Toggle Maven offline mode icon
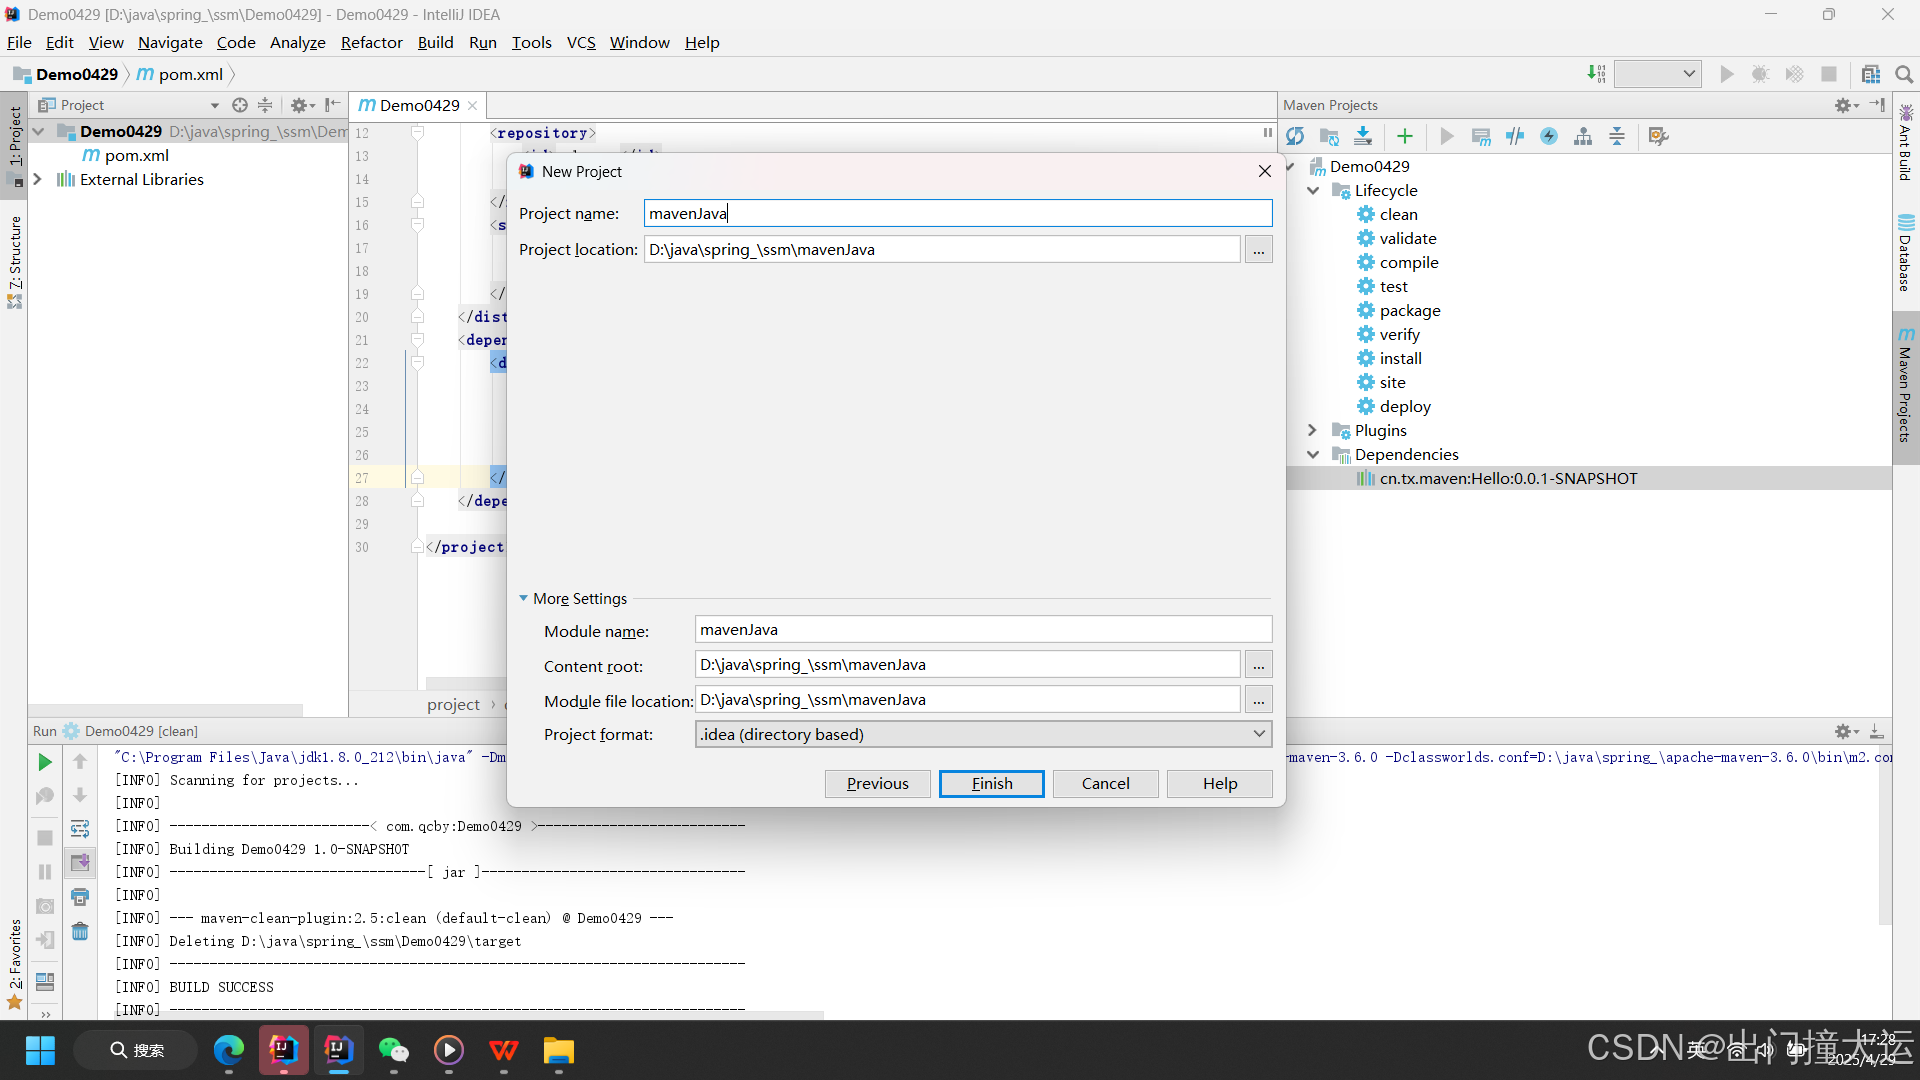1920x1080 pixels. click(x=1515, y=136)
